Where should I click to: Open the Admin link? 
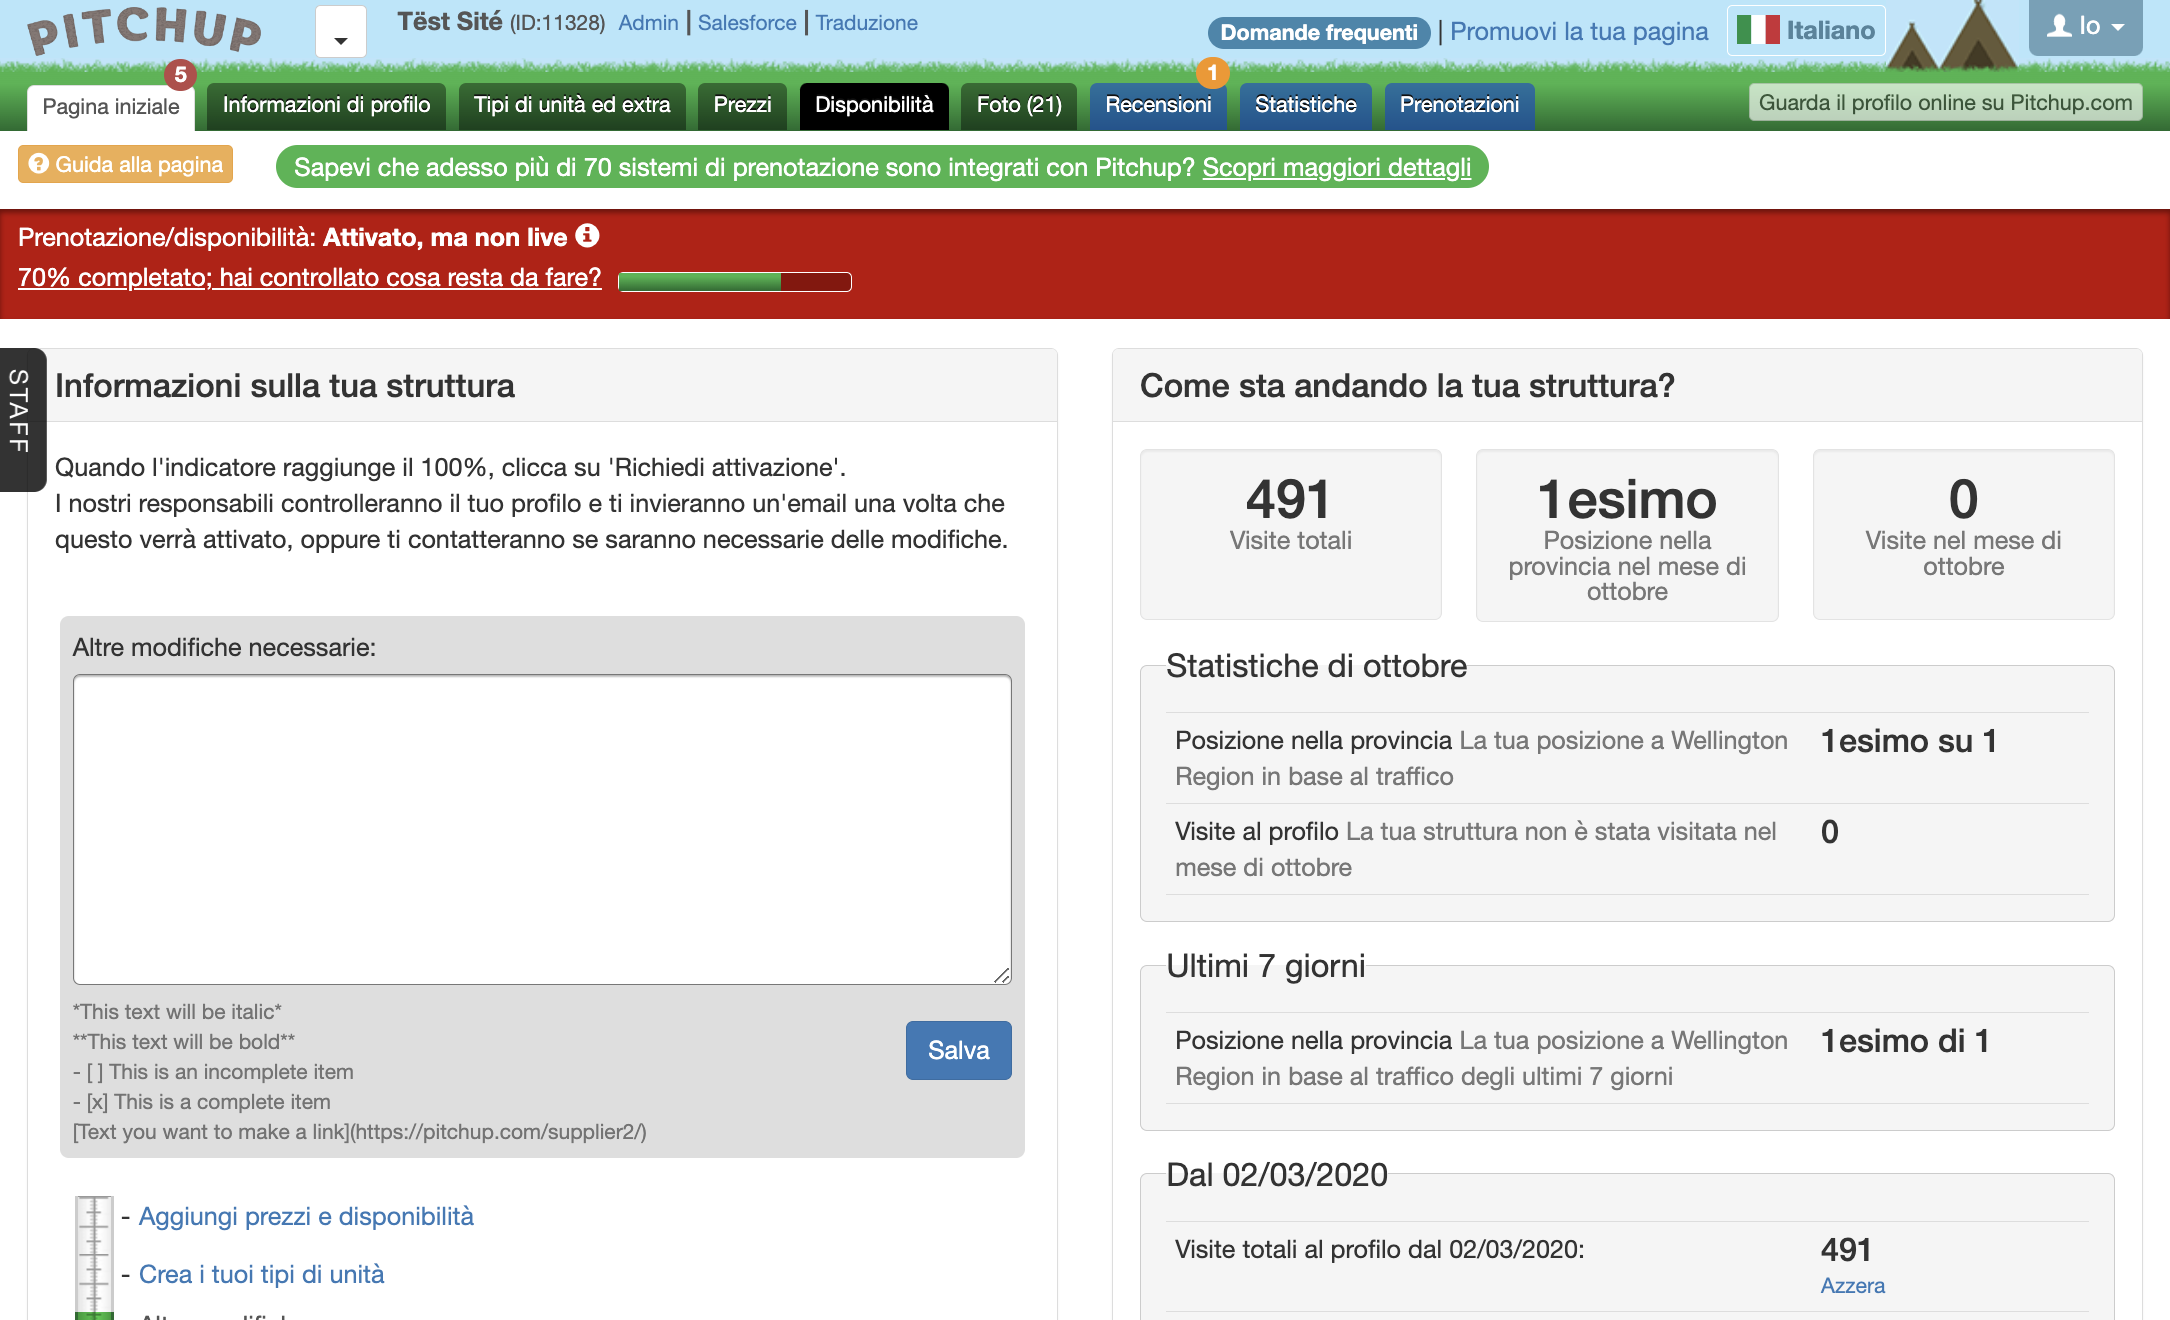coord(648,23)
